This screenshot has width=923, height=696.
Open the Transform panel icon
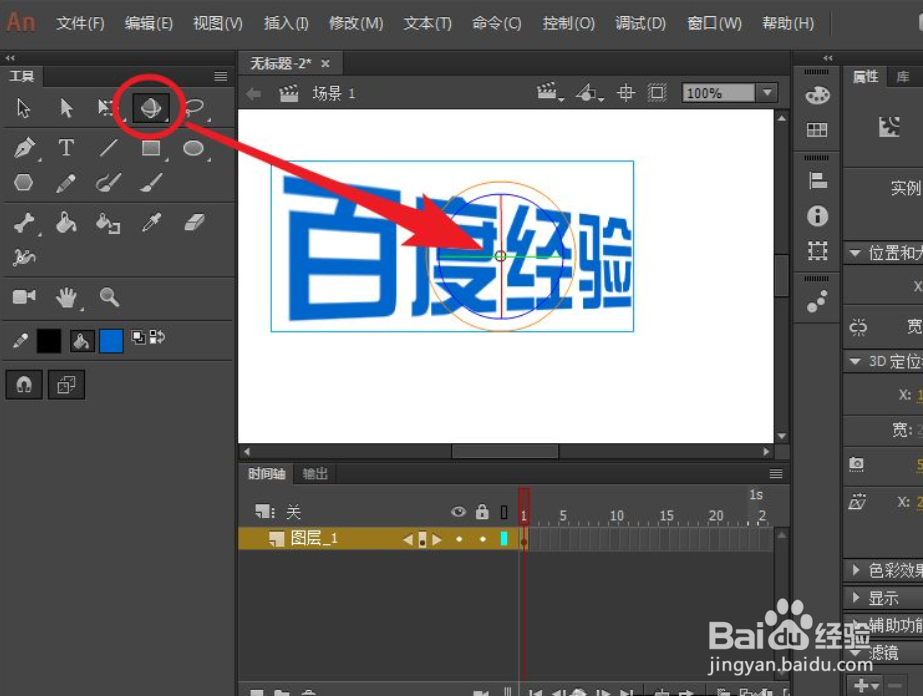(x=817, y=251)
